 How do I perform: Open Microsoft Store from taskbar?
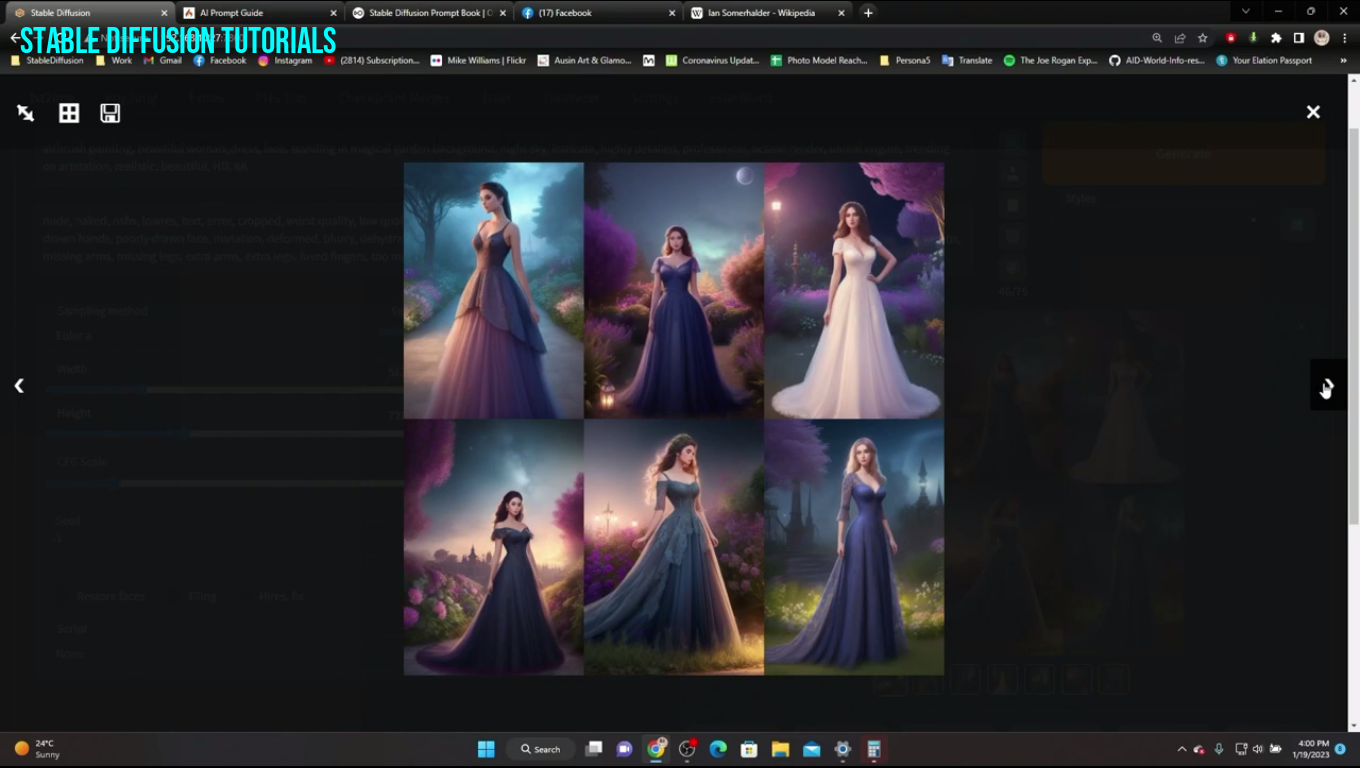click(x=749, y=749)
